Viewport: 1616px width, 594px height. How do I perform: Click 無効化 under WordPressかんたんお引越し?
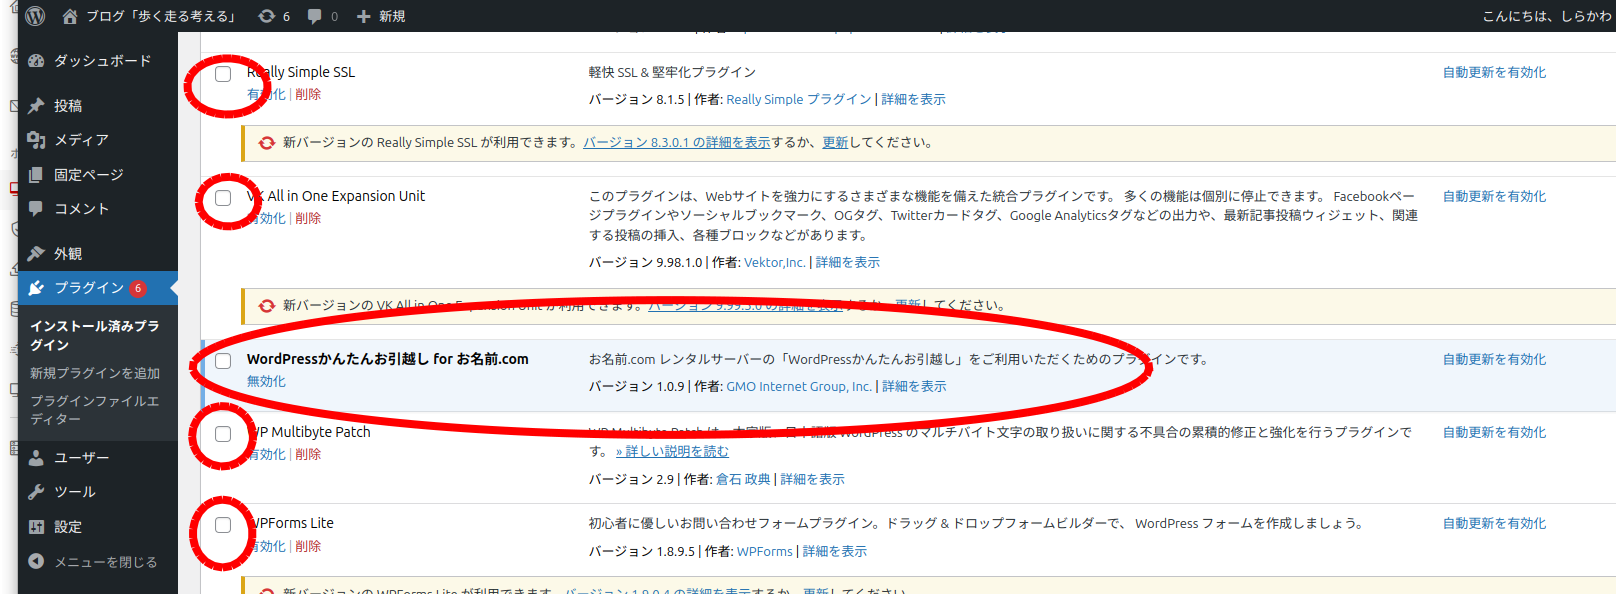click(266, 381)
